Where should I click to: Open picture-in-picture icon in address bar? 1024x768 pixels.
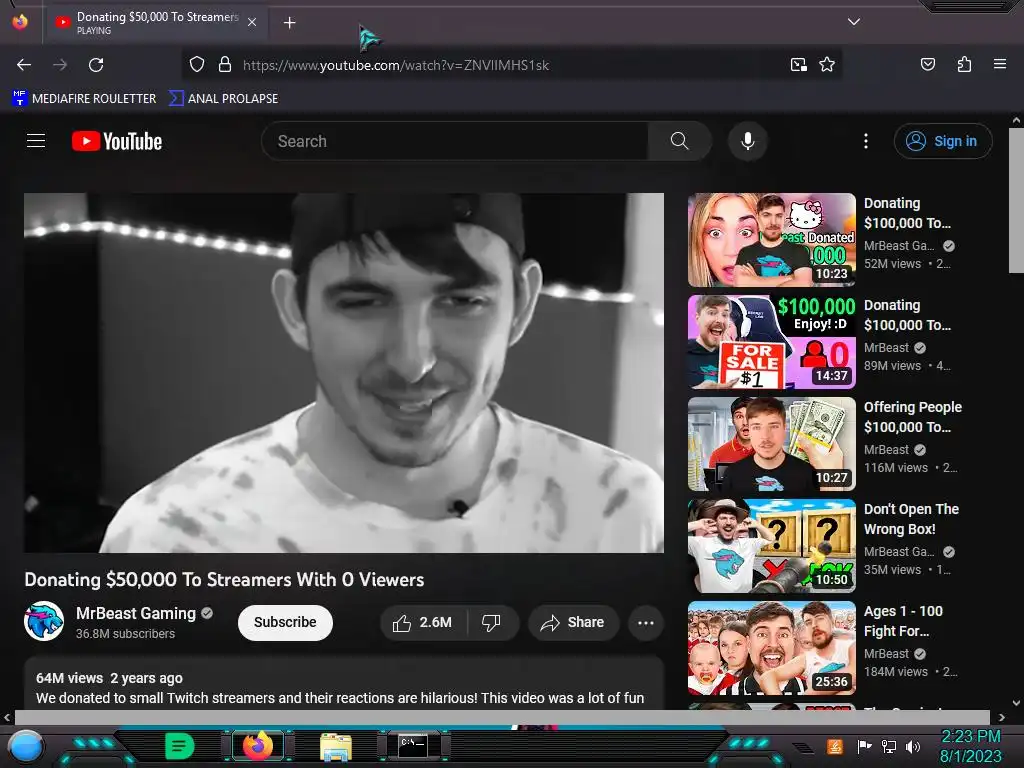pos(798,64)
